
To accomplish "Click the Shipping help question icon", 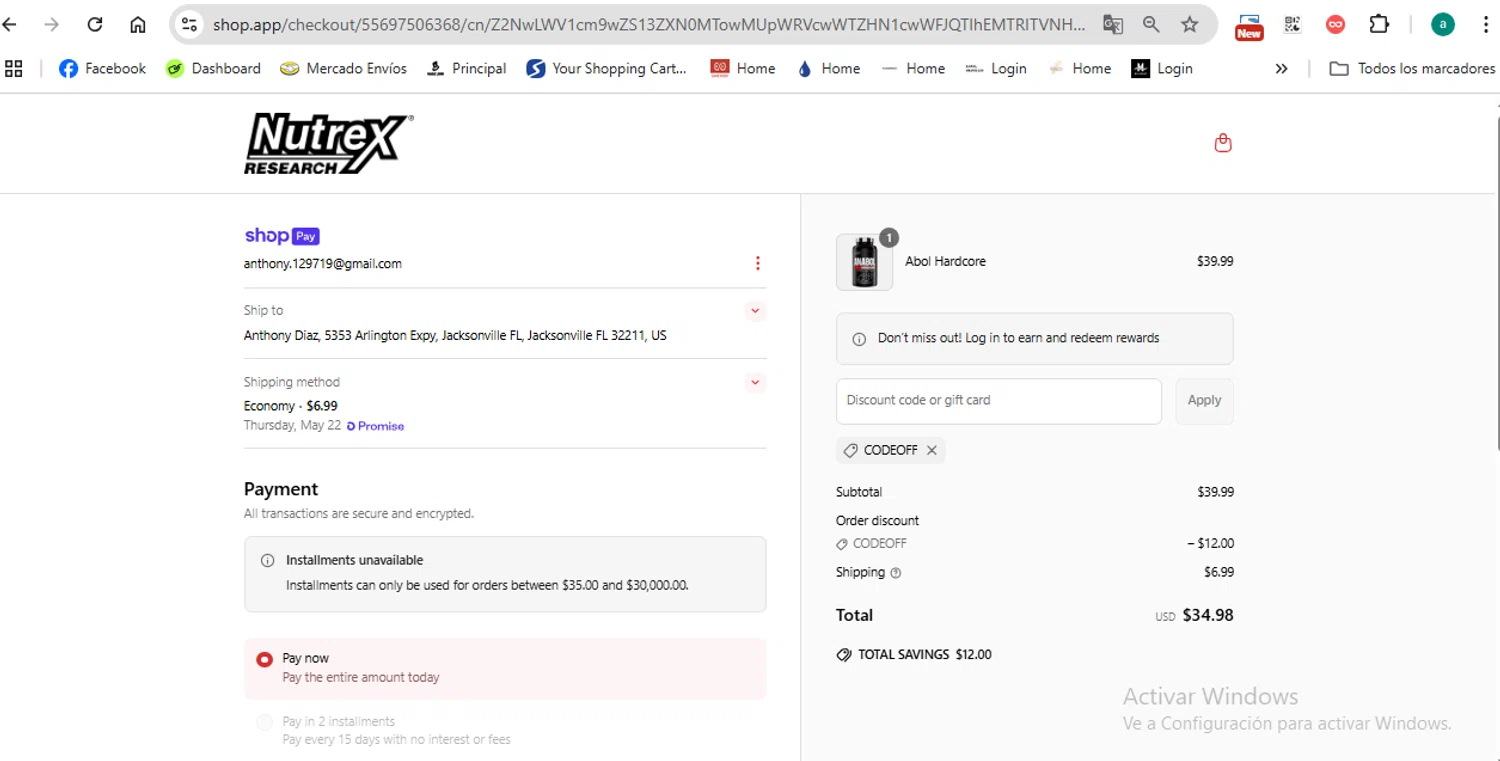I will point(895,573).
